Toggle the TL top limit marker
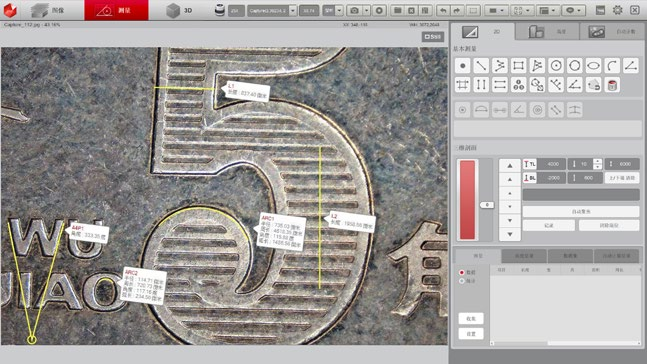The height and width of the screenshot is (364, 647). (x=530, y=164)
